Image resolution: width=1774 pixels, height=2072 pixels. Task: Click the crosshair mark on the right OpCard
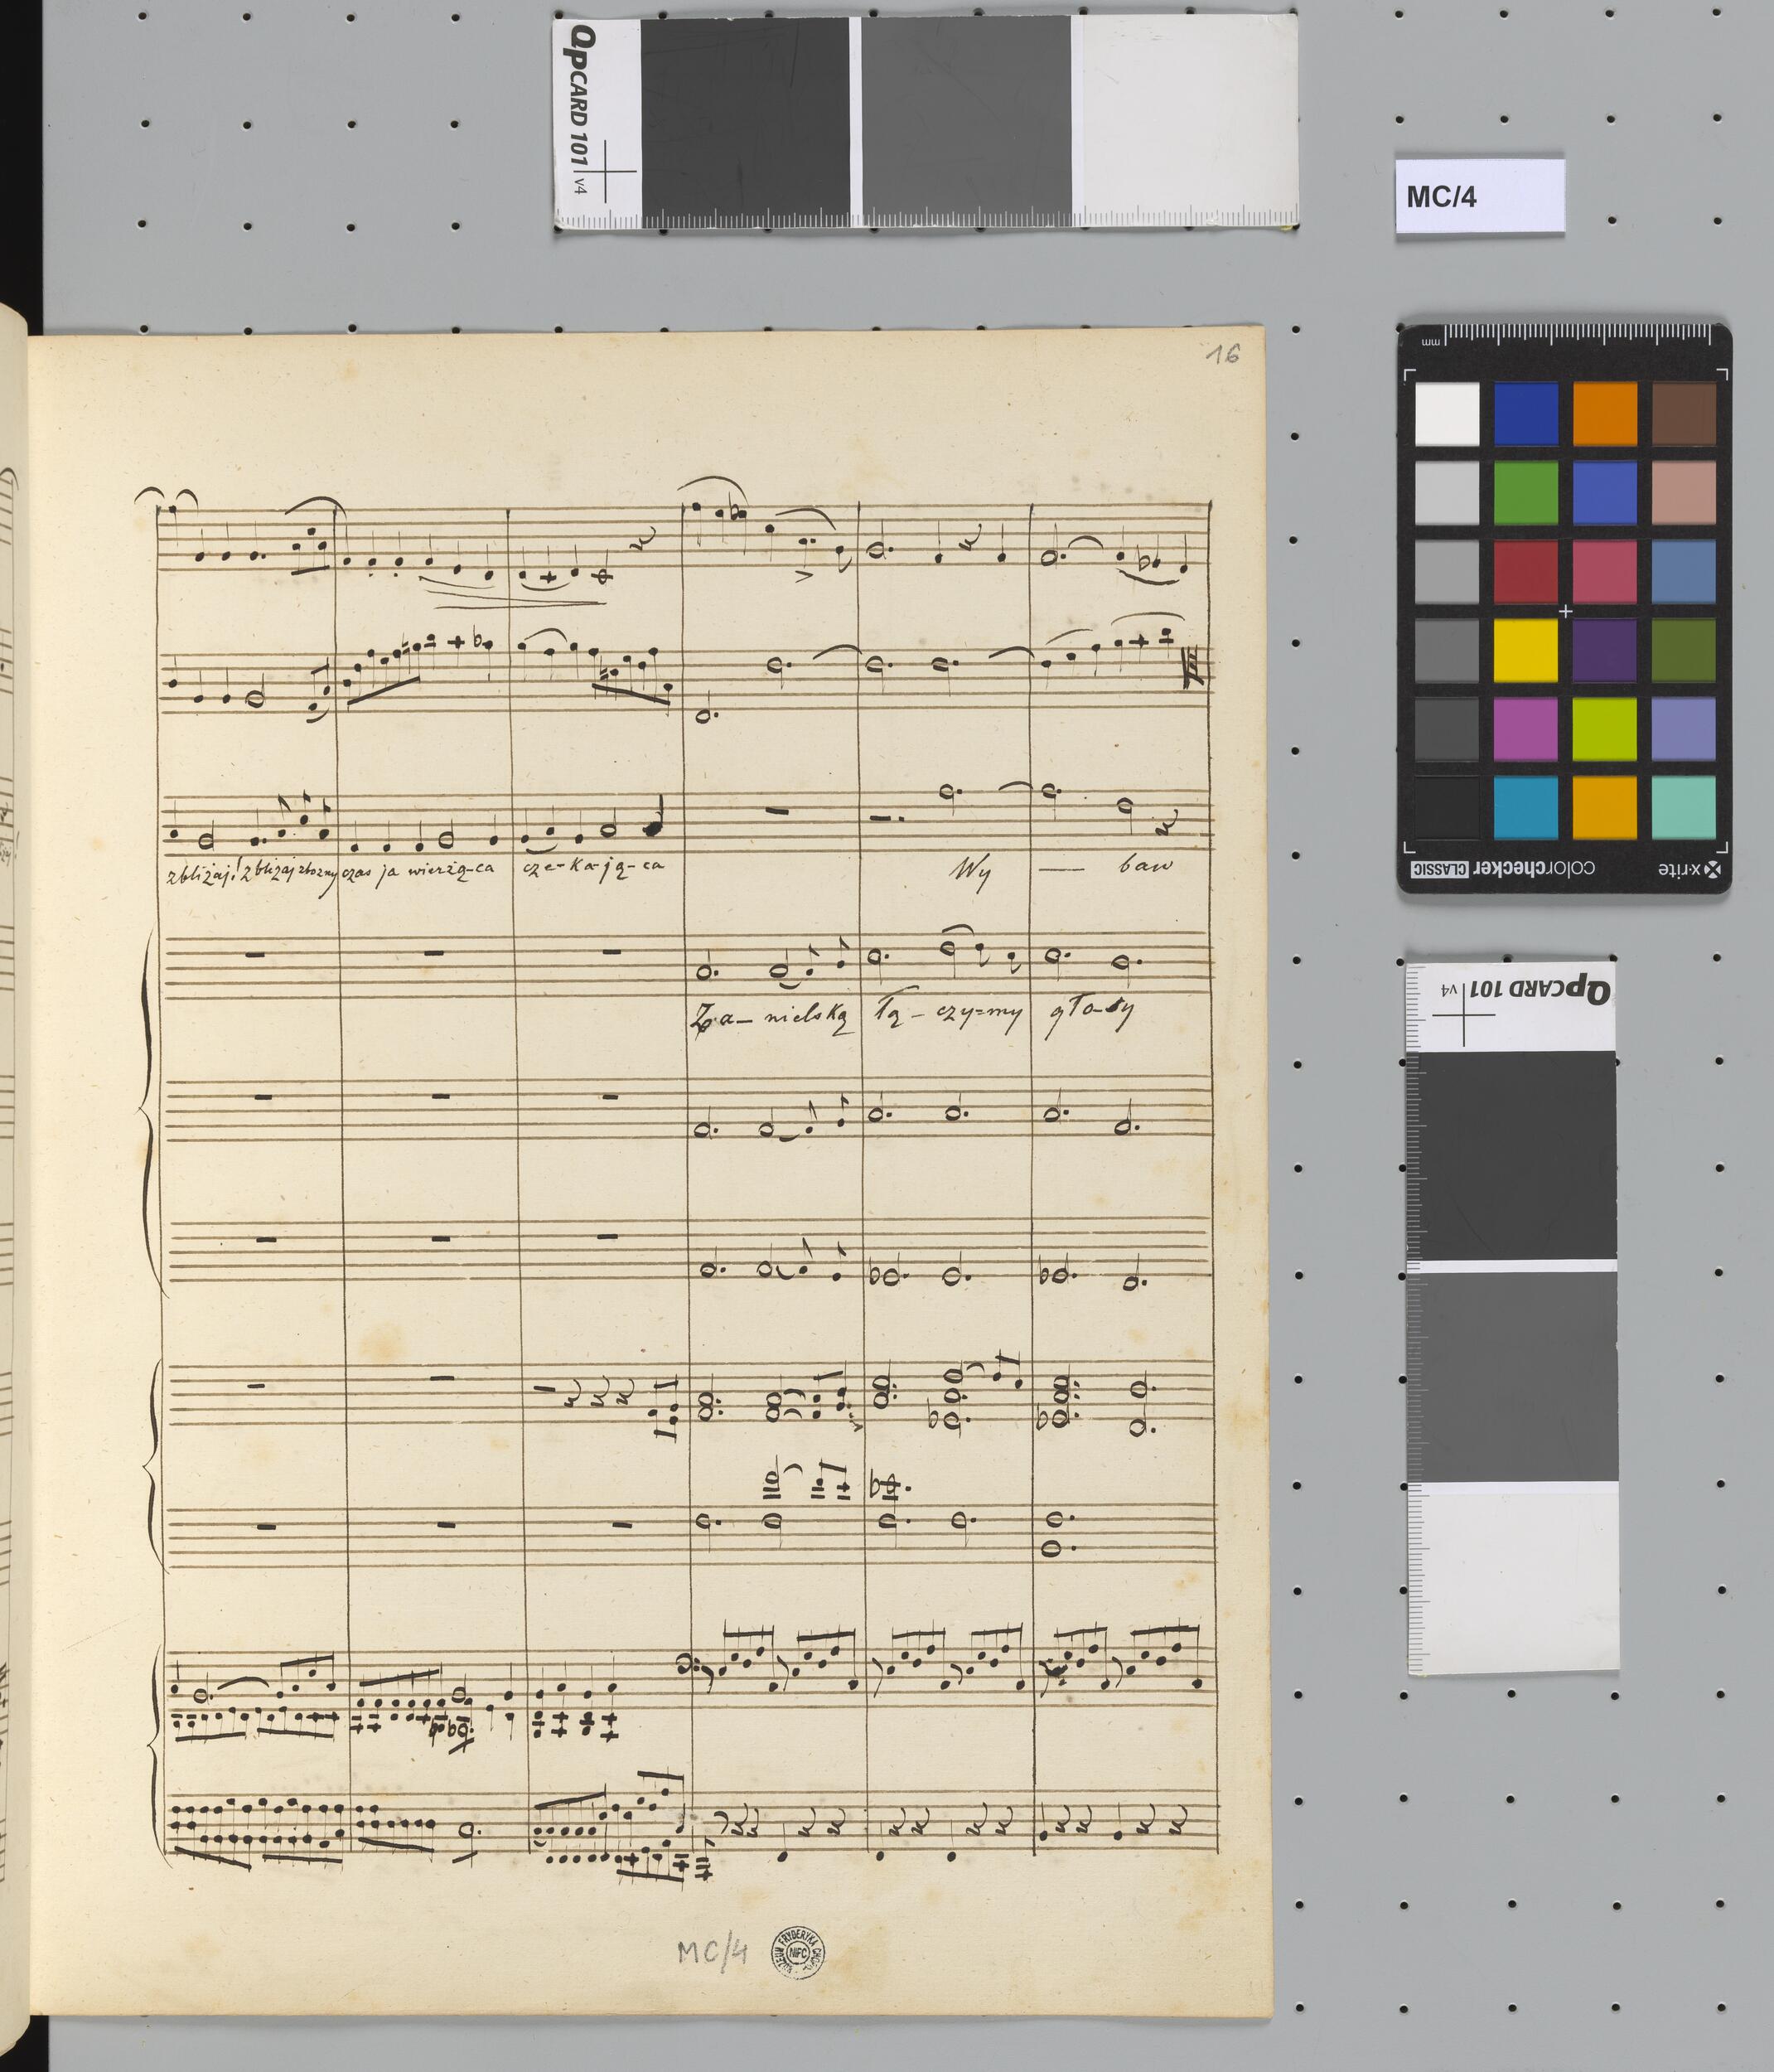pos(1463,1016)
